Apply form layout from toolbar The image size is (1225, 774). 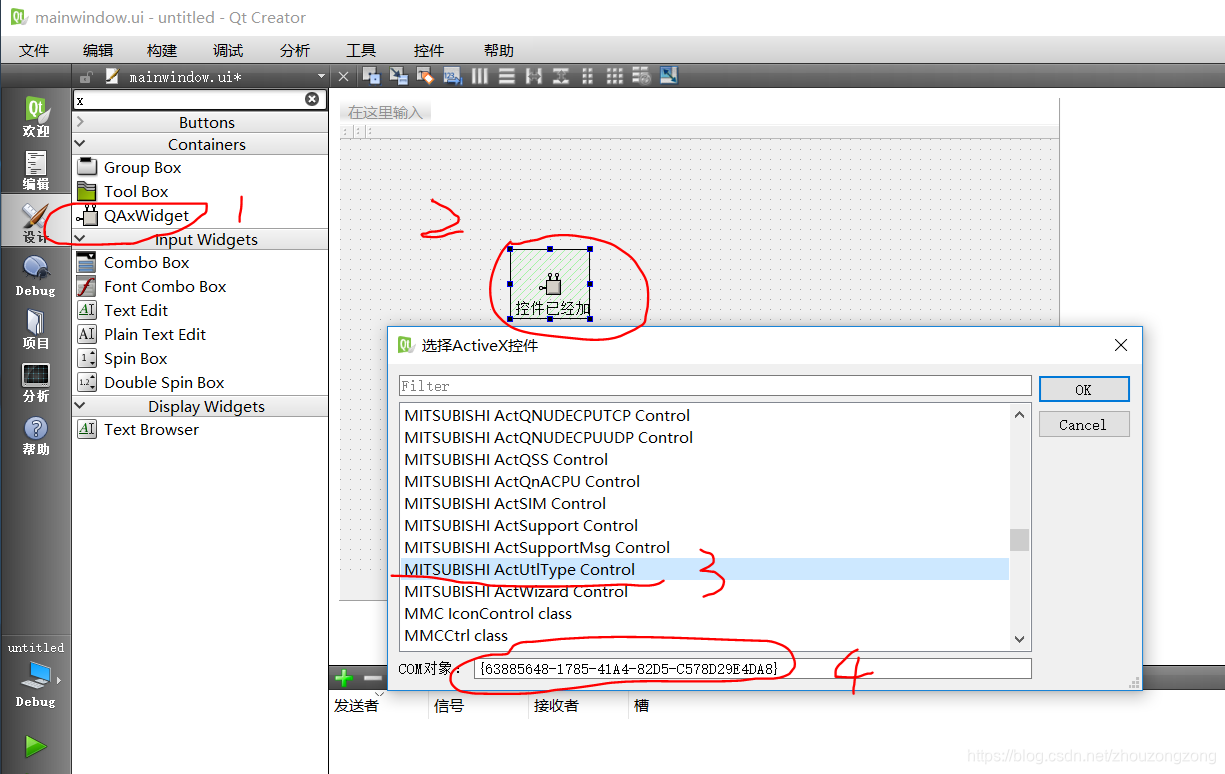coord(587,76)
